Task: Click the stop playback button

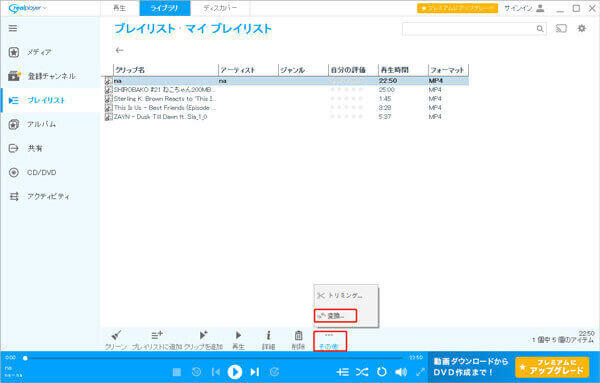Action: 176,372
